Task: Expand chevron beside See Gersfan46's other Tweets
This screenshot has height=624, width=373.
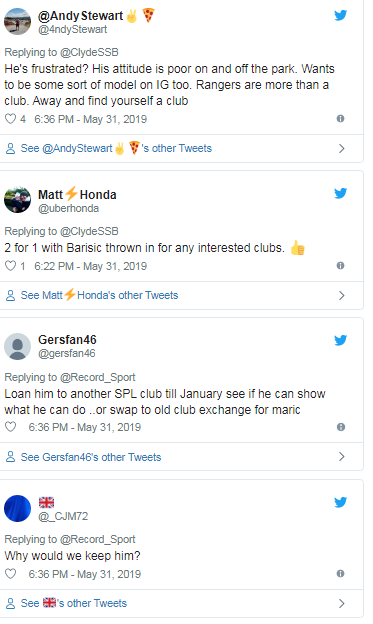Action: (x=342, y=456)
